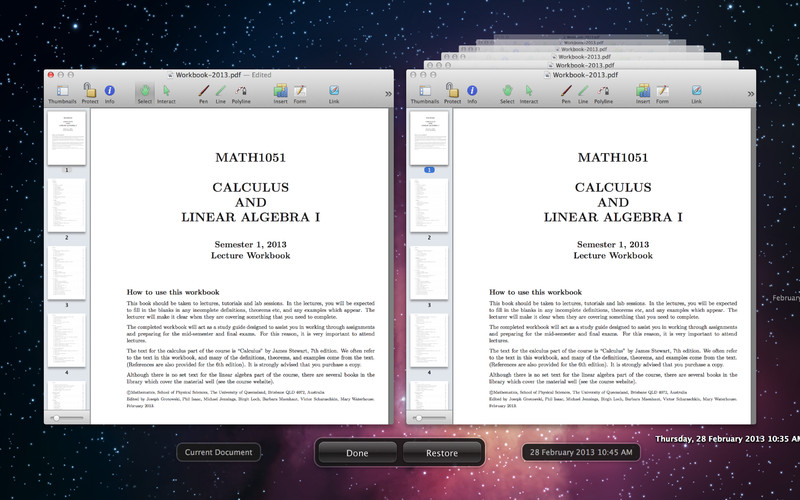Adjust thumbnail size slider in the Edited window
The height and width of the screenshot is (500, 800).
[67, 418]
